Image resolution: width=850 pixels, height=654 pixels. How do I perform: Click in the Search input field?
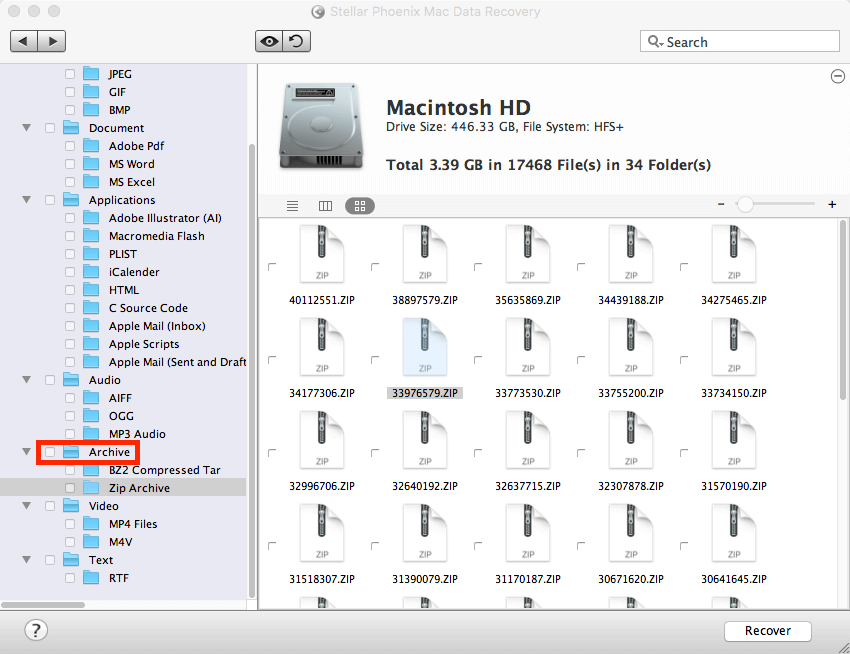739,42
